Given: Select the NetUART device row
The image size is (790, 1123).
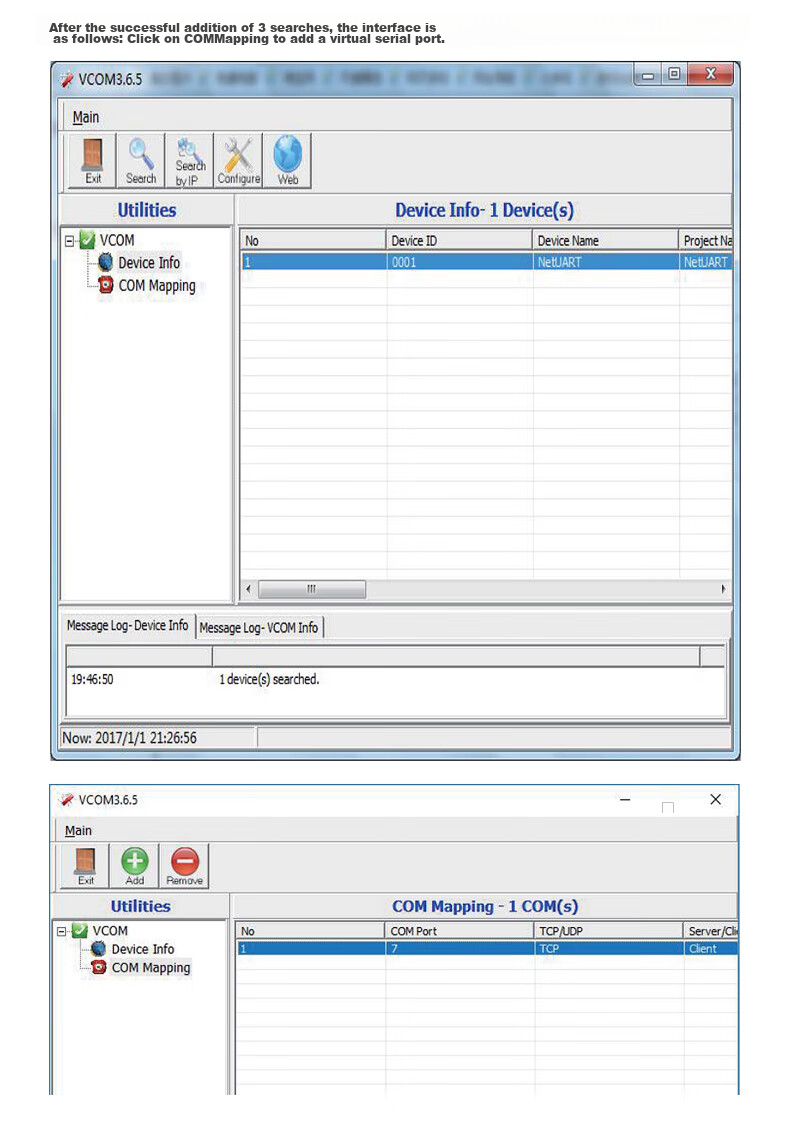Looking at the screenshot, I should click(x=486, y=262).
